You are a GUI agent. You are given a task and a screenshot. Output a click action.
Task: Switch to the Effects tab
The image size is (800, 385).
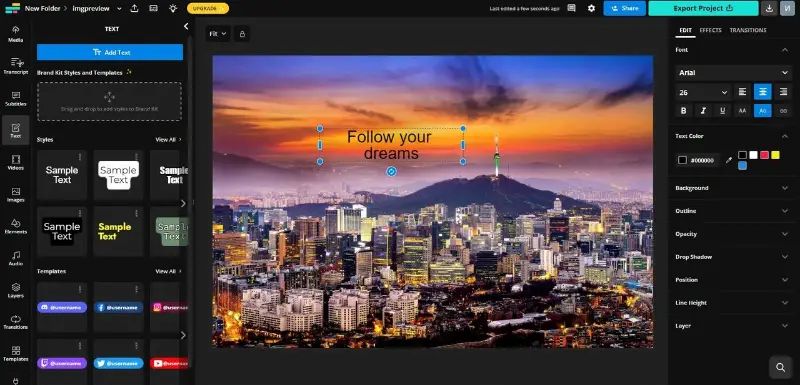(710, 30)
